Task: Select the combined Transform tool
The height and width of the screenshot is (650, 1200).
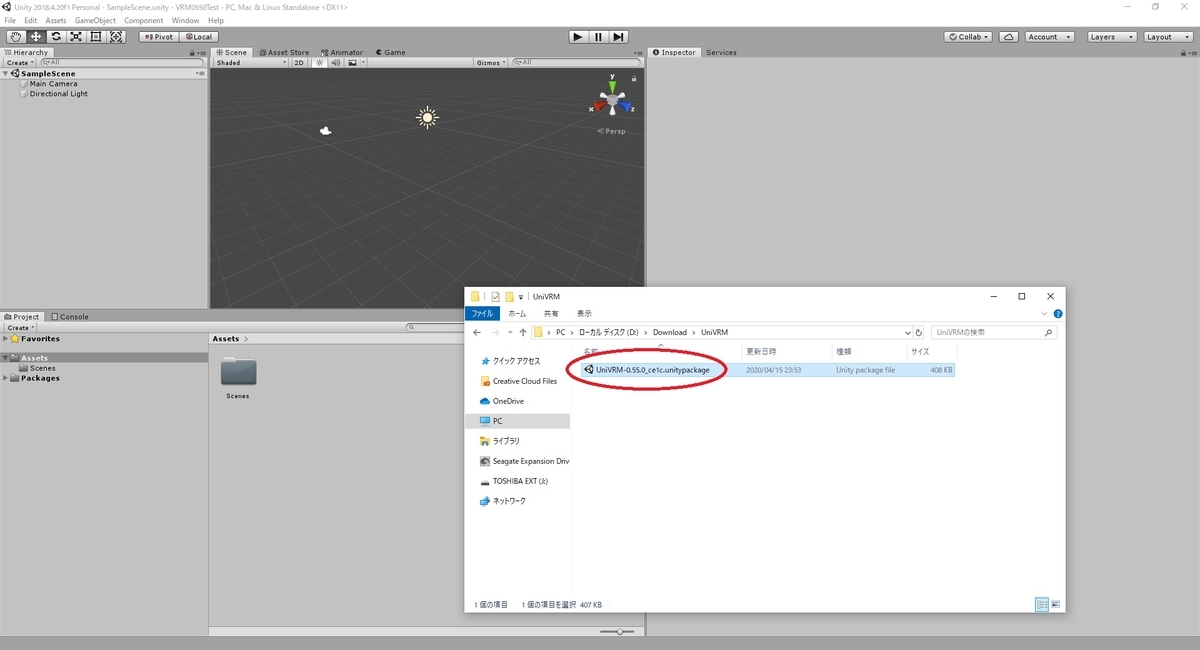Action: [116, 37]
